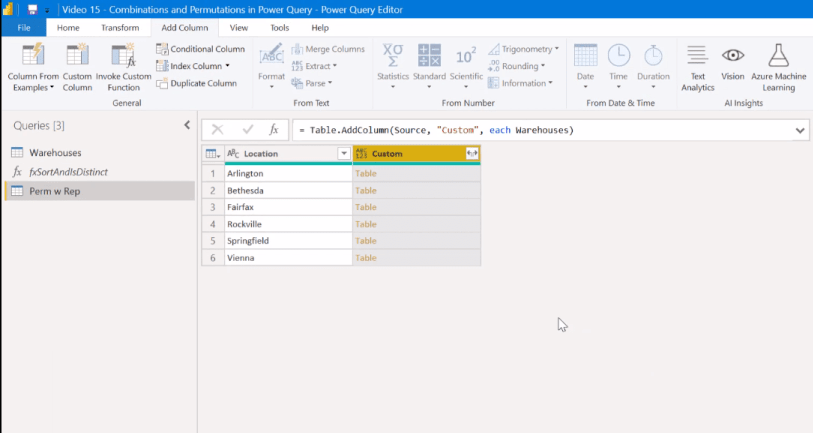Click the Bethesda cell
Screen dimensions: 813x433
coord(288,190)
